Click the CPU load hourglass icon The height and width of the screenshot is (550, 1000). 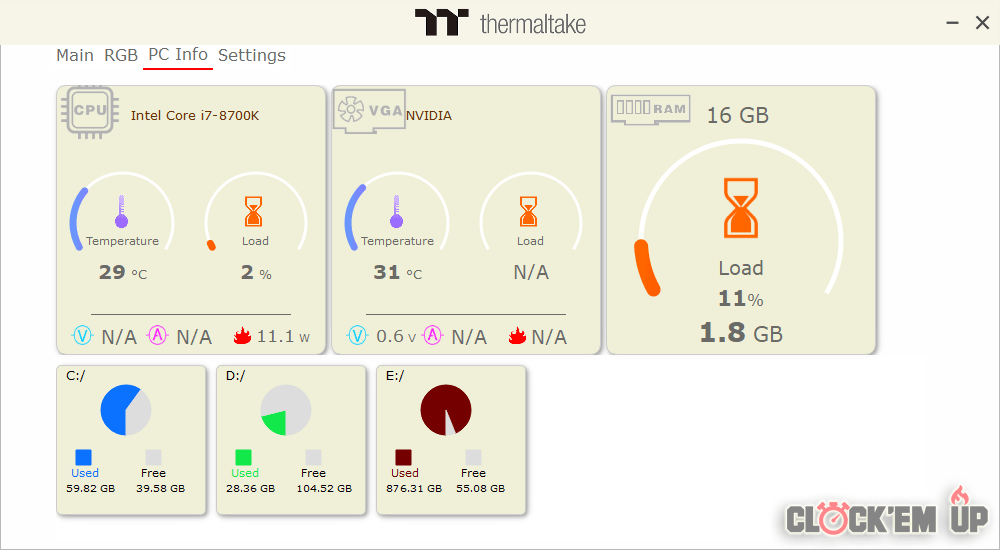coord(255,211)
